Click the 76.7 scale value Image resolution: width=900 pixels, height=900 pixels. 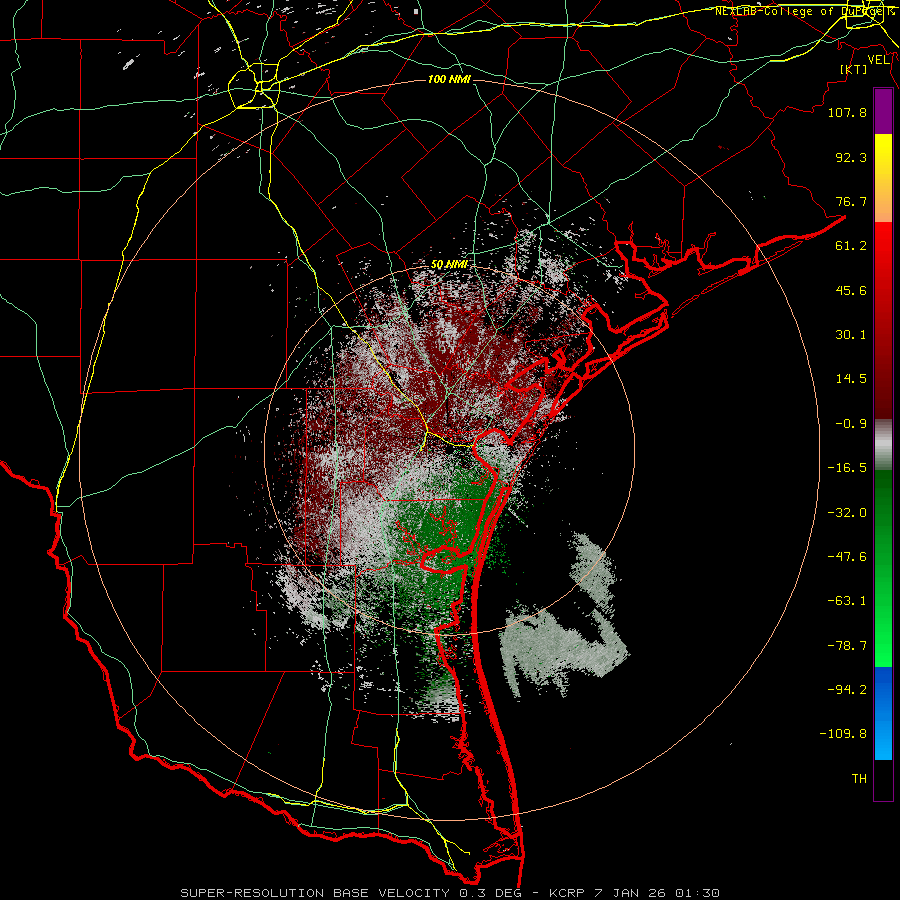tap(851, 201)
